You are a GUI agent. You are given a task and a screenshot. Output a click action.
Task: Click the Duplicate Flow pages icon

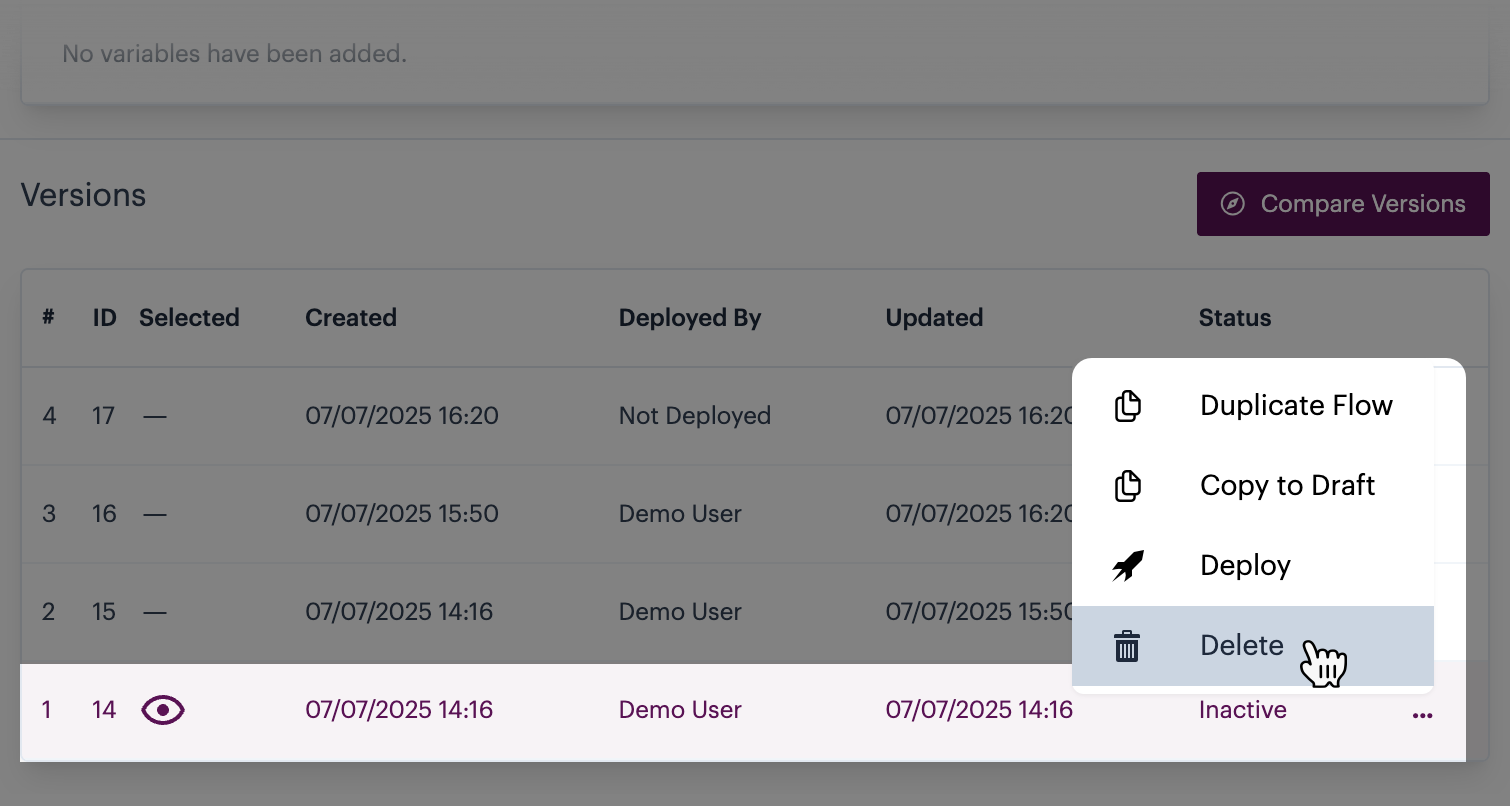1127,406
